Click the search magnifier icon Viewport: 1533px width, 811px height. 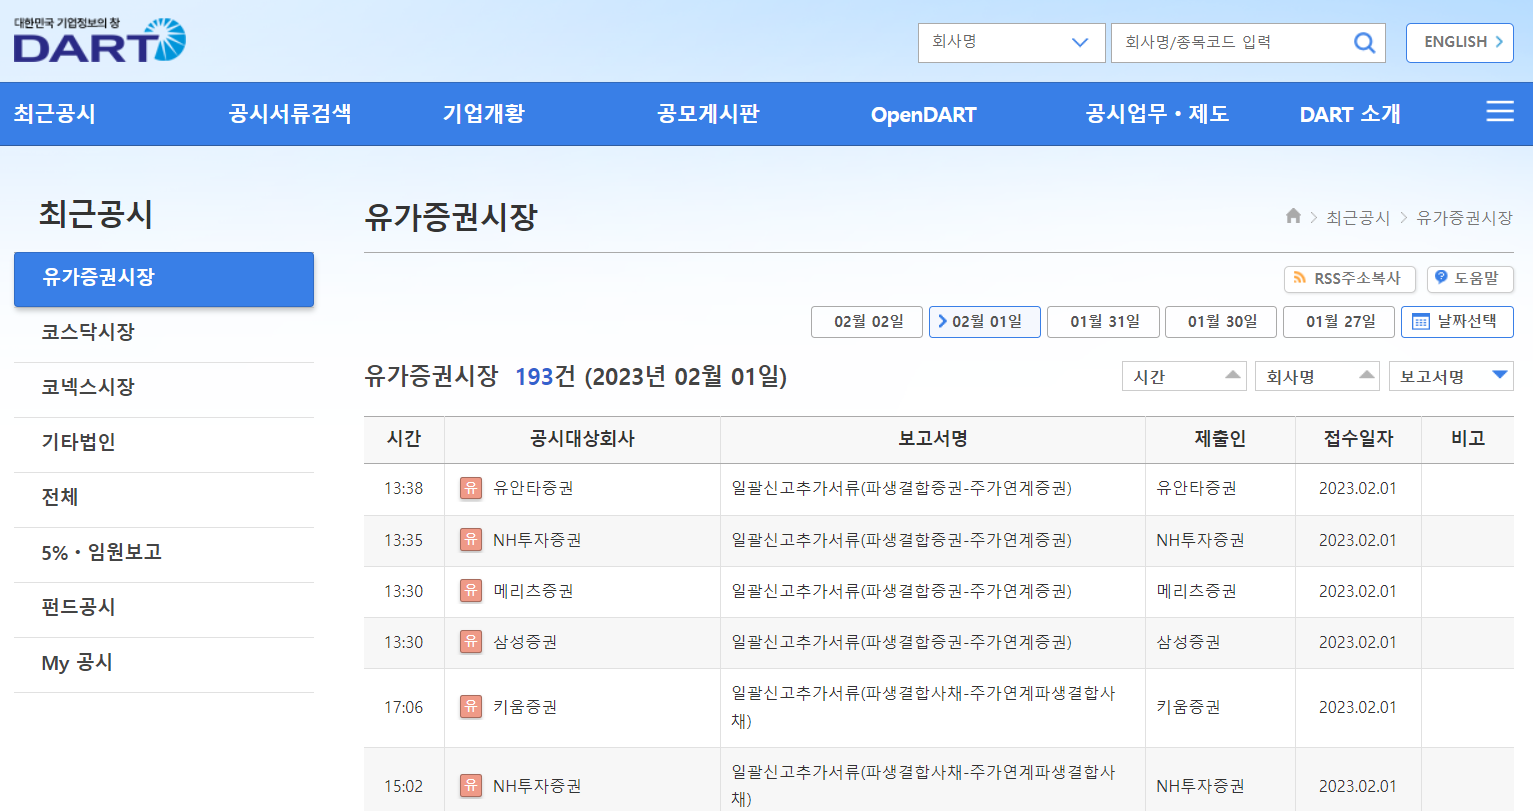point(1364,43)
